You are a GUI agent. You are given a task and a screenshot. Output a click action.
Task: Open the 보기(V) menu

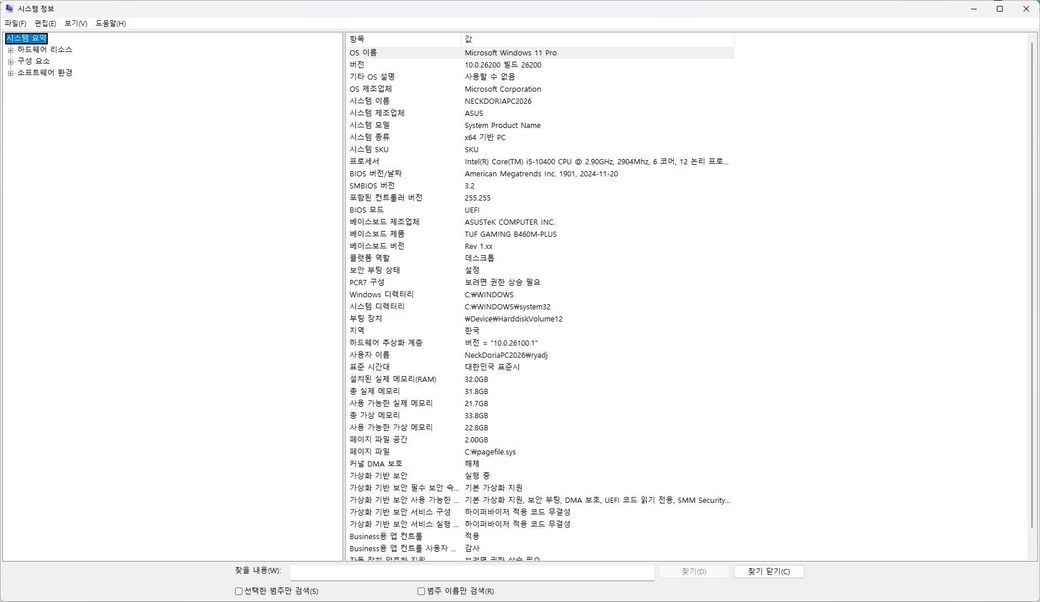[75, 23]
